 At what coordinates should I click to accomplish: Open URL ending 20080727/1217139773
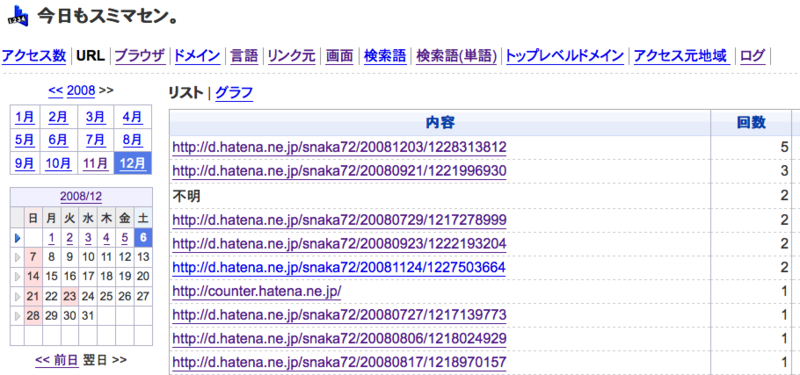(x=339, y=315)
